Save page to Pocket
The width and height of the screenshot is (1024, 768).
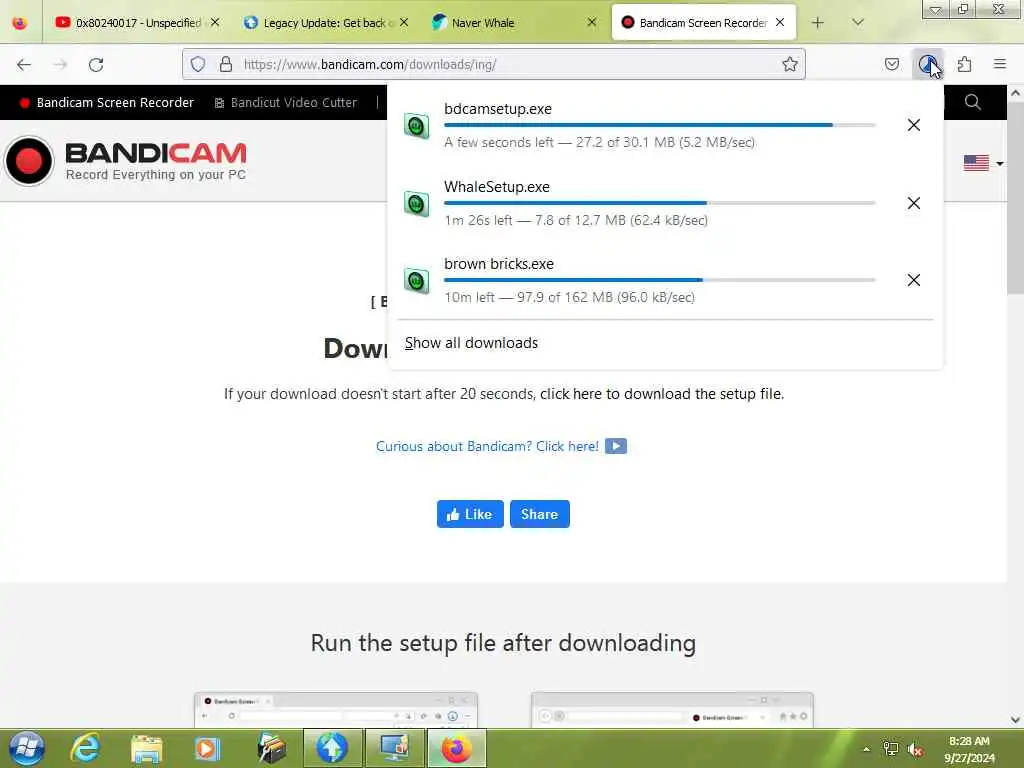[x=891, y=64]
